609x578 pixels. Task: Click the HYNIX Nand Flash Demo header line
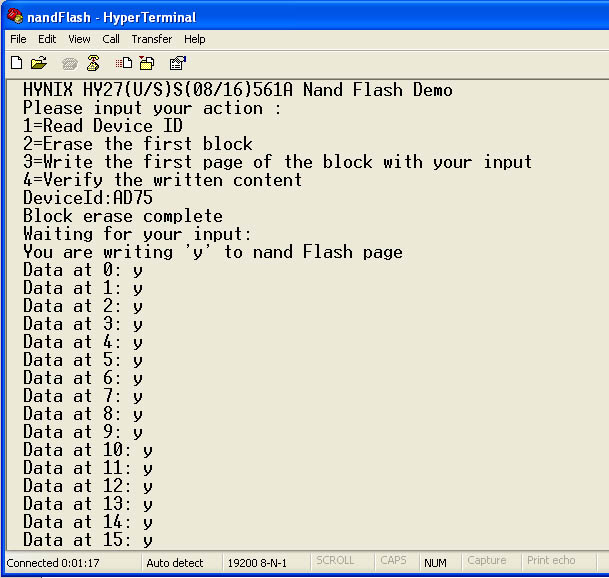click(x=238, y=90)
